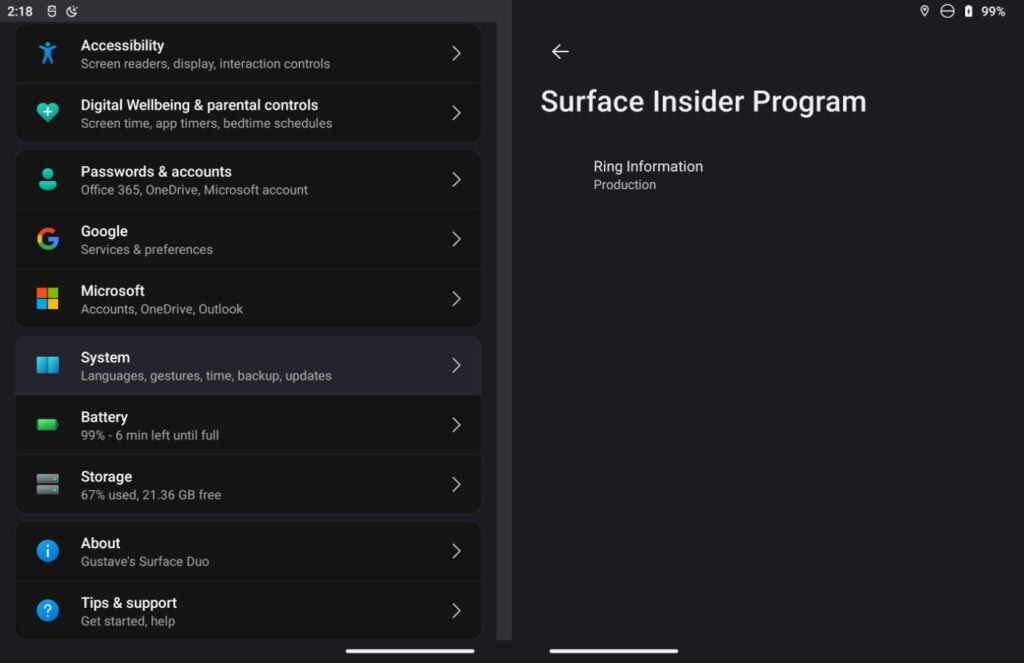This screenshot has height=663, width=1024.
Task: Expand the Microsoft row chevron
Action: [457, 298]
